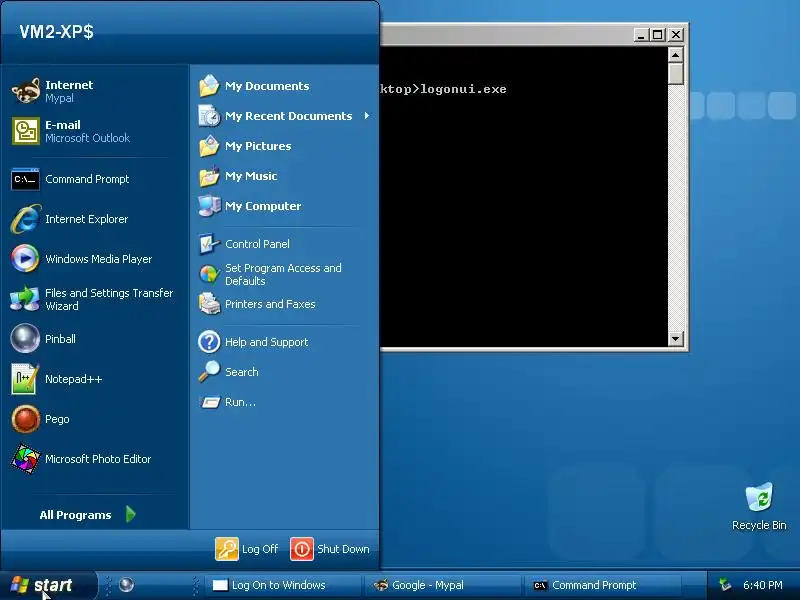Open Control Panel icon
Viewport: 800px width, 600px height.
pyautogui.click(x=209, y=244)
